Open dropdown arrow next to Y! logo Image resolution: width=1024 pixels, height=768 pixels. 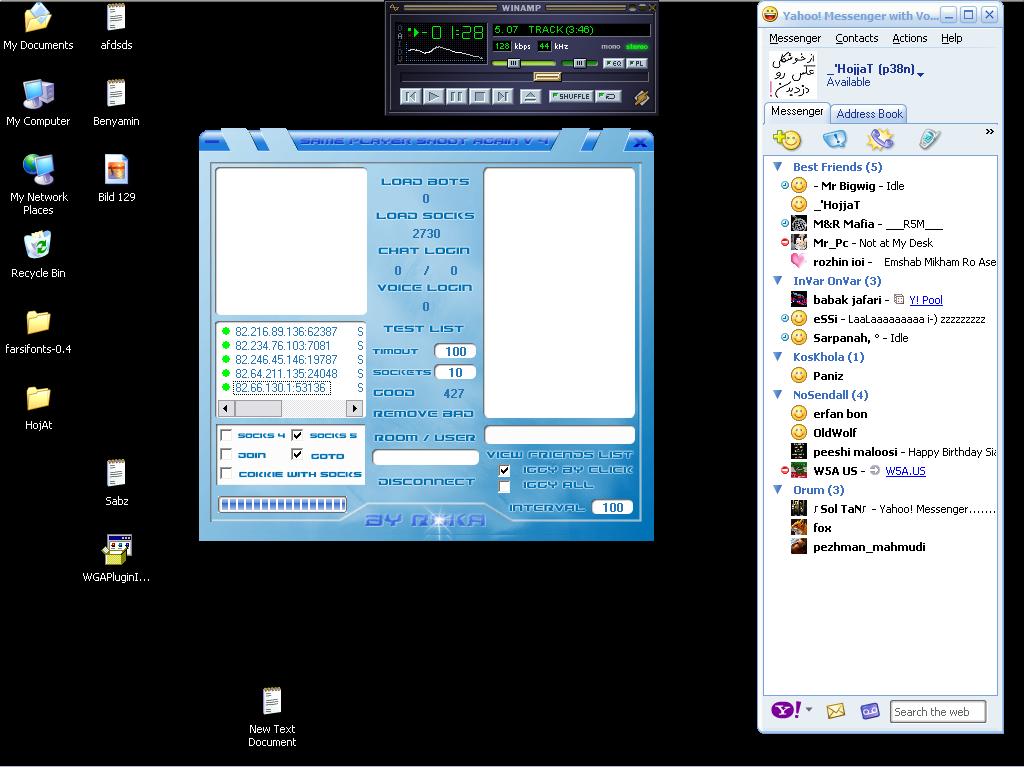point(809,709)
